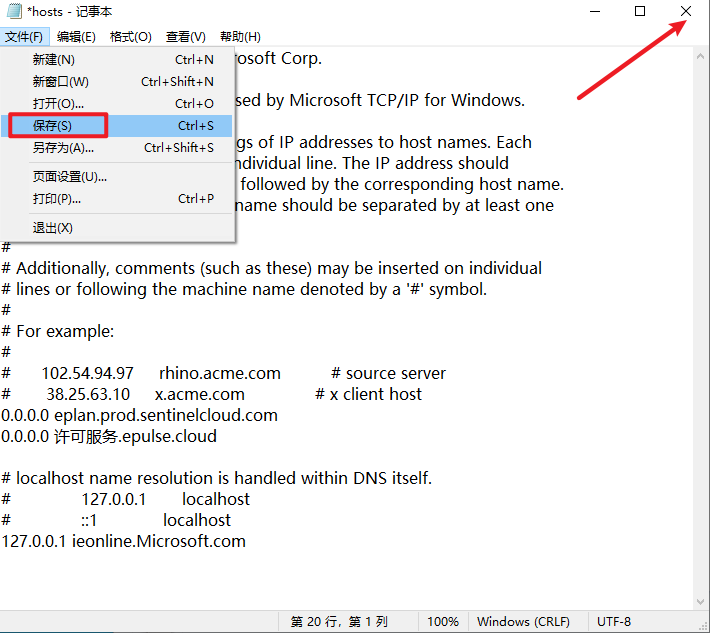Image resolution: width=710 pixels, height=633 pixels.
Task: Collapse the open 文件(F) menu
Action: (23, 37)
